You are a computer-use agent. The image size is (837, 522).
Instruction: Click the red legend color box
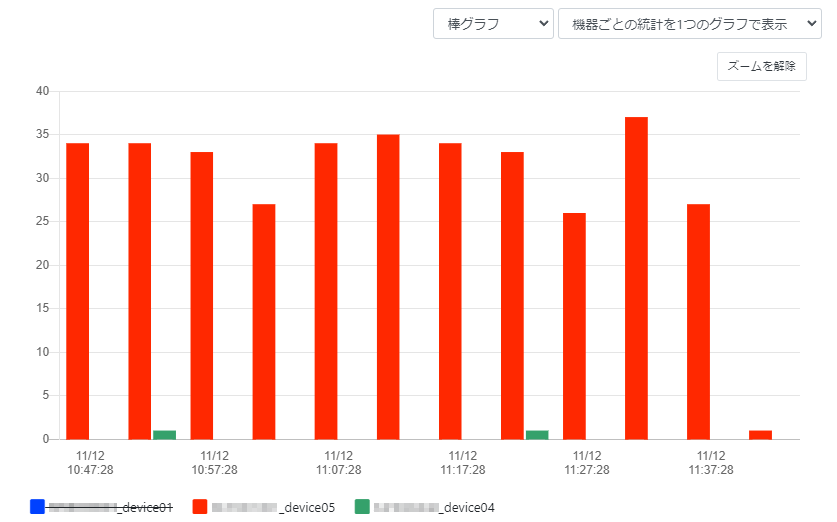click(200, 507)
